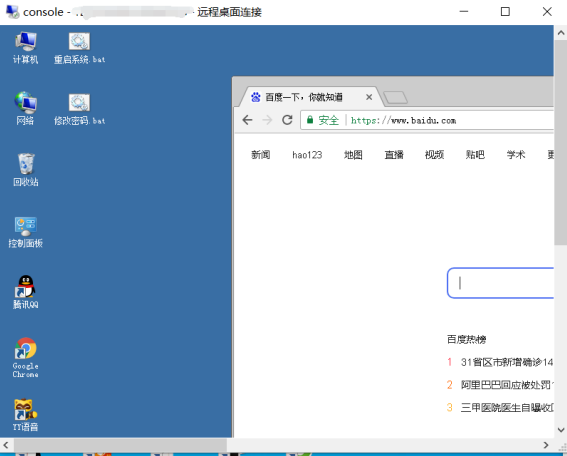
Task: Click the browser back arrow
Action: click(x=247, y=120)
